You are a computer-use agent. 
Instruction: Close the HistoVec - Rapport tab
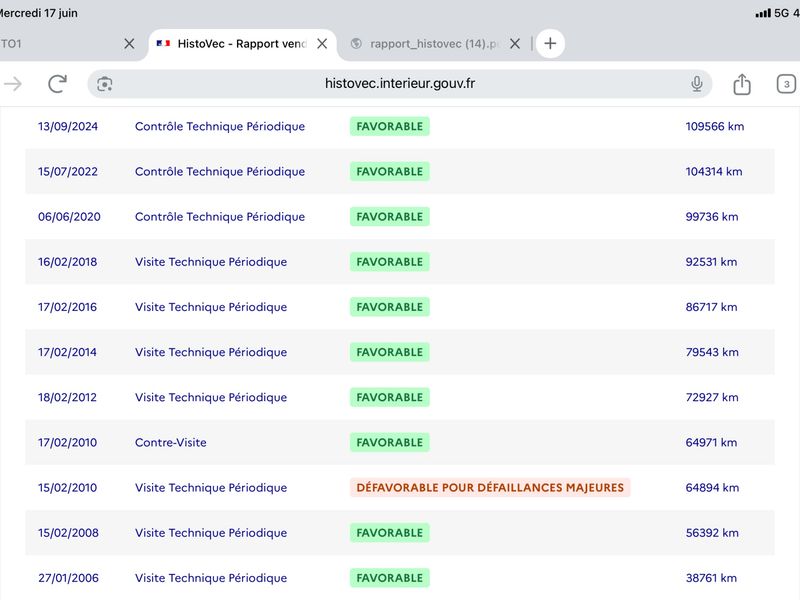[x=322, y=44]
